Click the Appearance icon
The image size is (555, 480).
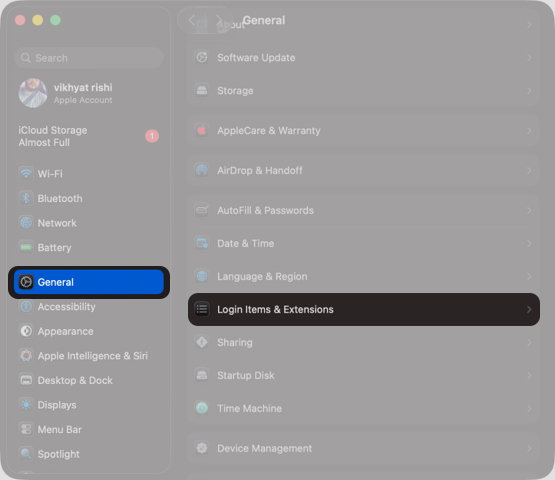[x=26, y=331]
